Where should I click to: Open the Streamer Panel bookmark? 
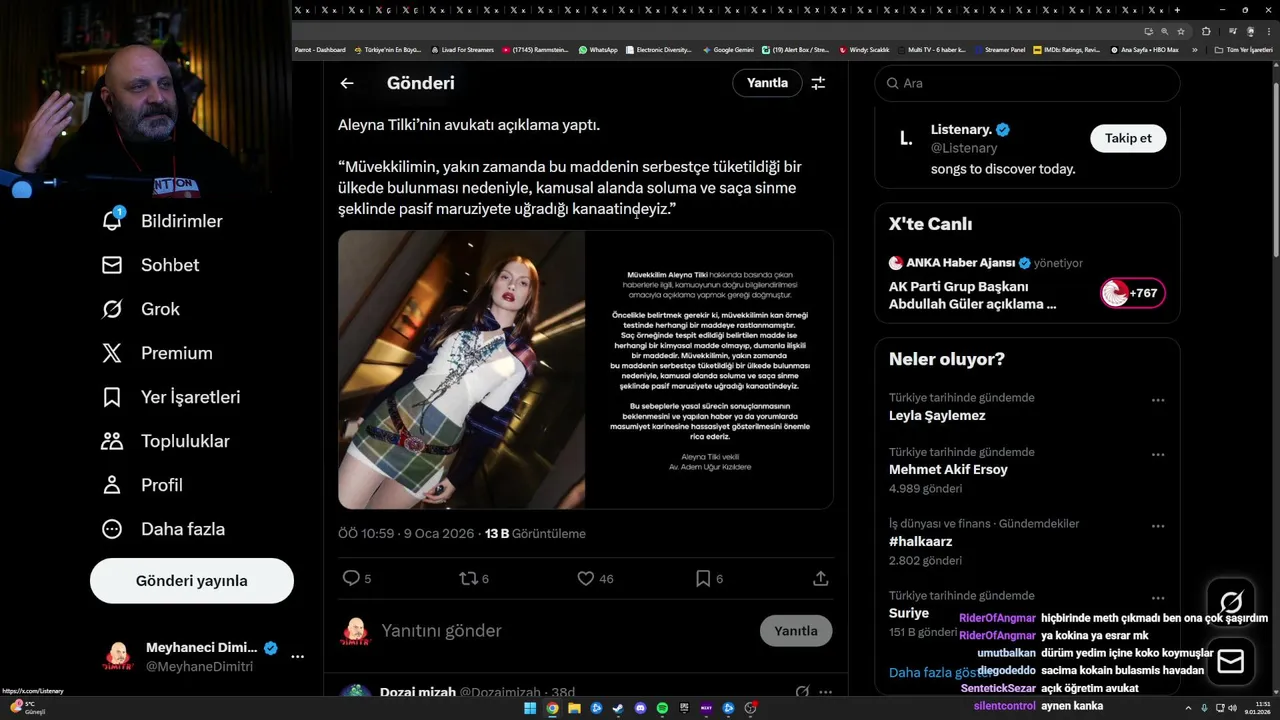(999, 49)
